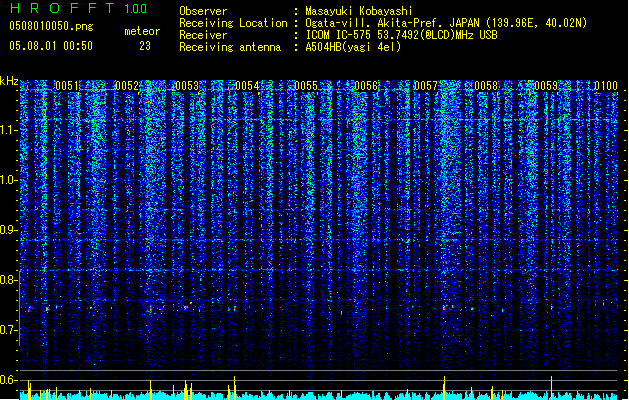
Task: Click the 0.7 kHz axis label
Action: point(9,330)
